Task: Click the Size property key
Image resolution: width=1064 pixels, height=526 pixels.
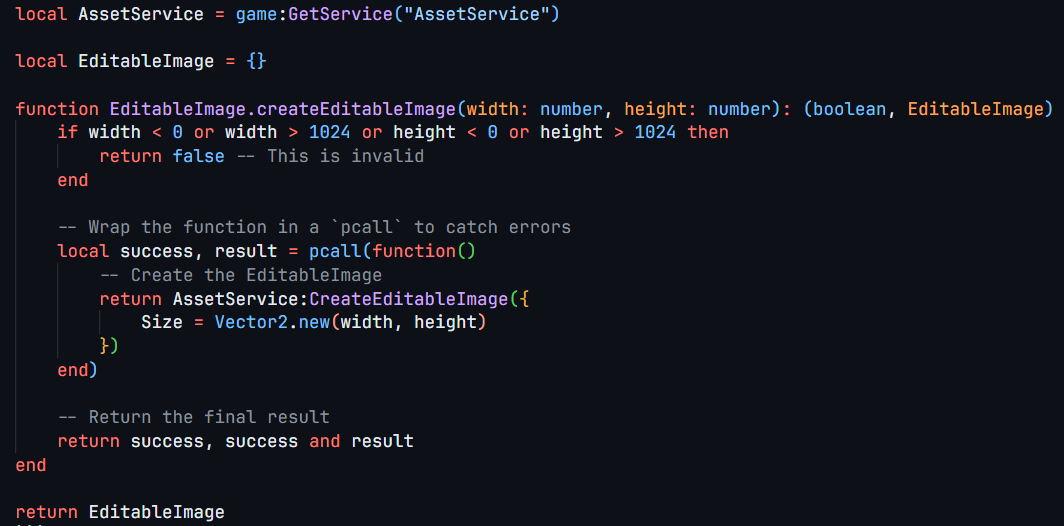Action: coord(162,322)
